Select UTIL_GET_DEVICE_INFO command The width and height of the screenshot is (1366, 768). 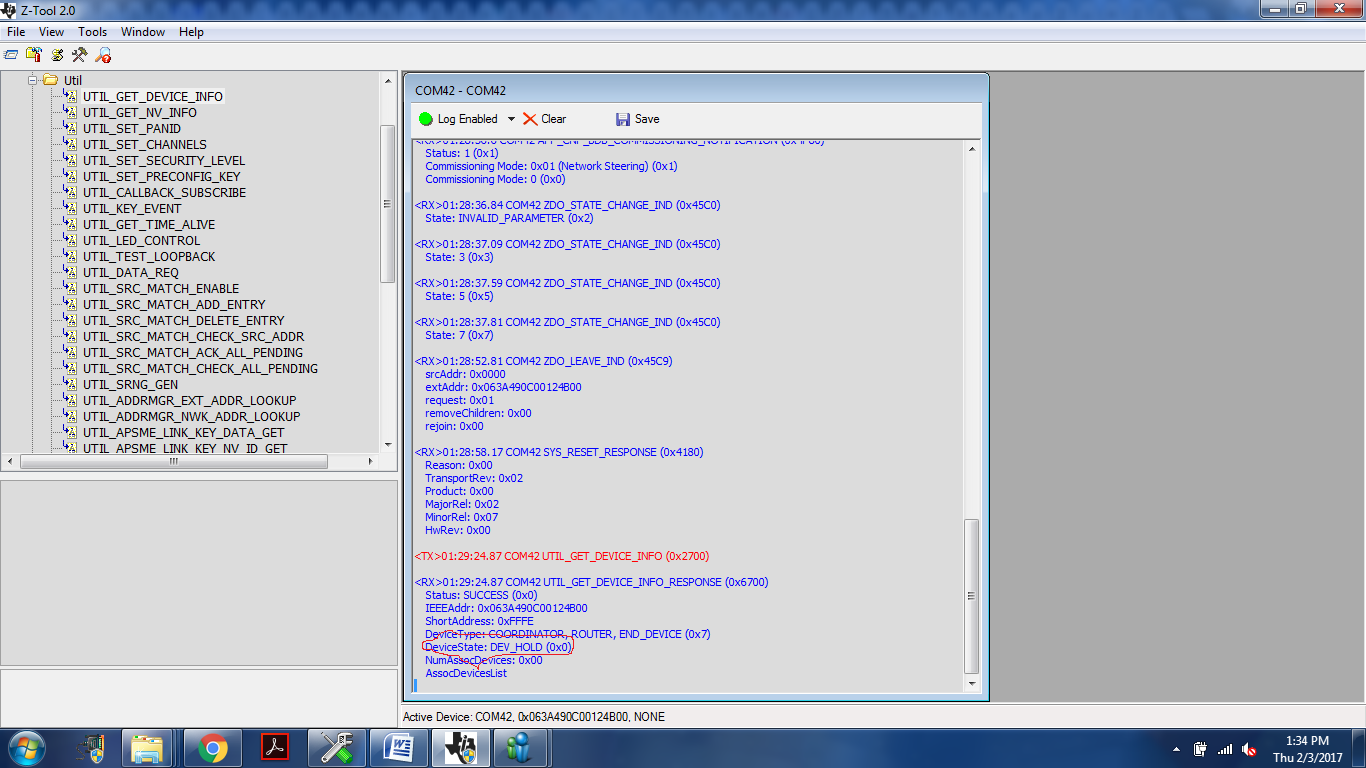point(153,97)
